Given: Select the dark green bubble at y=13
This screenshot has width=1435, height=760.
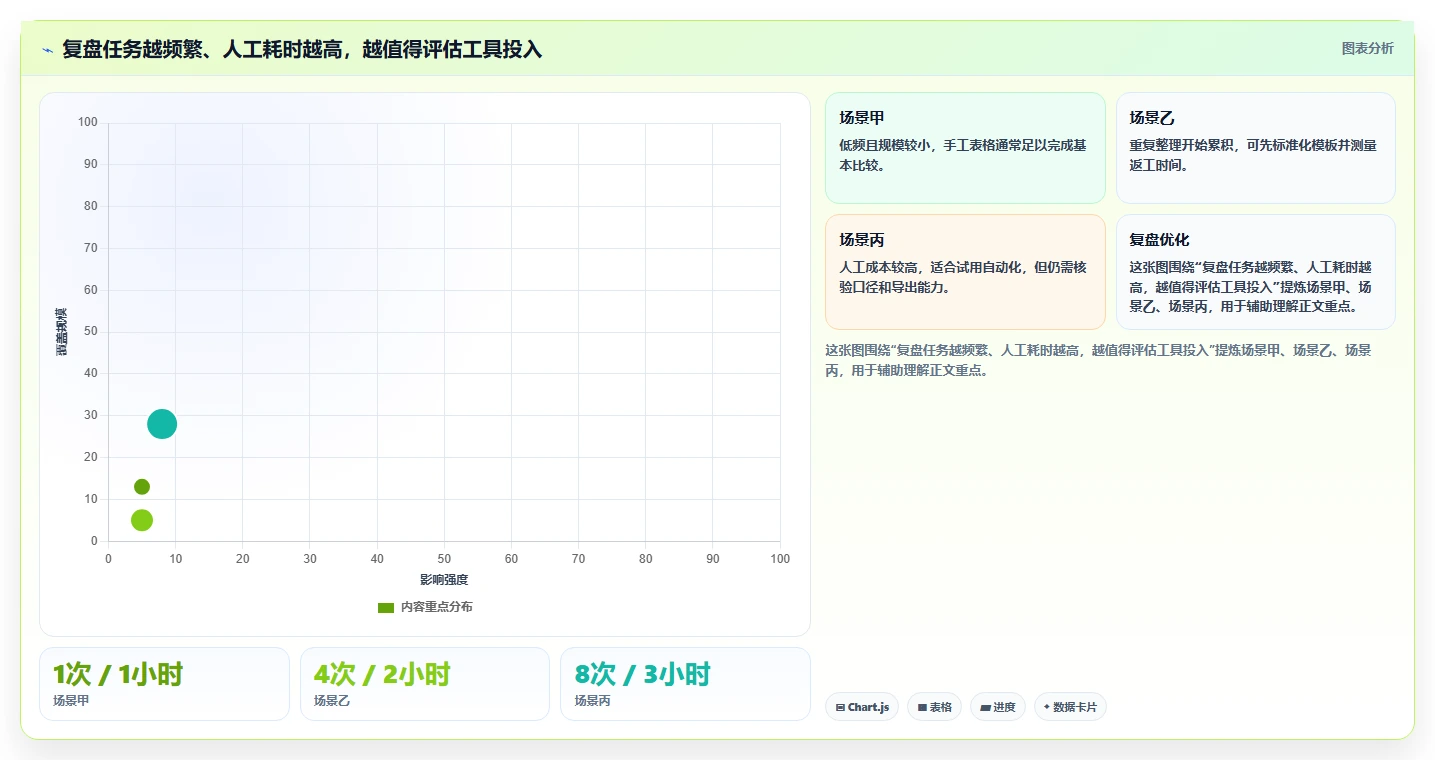Looking at the screenshot, I should tap(142, 487).
